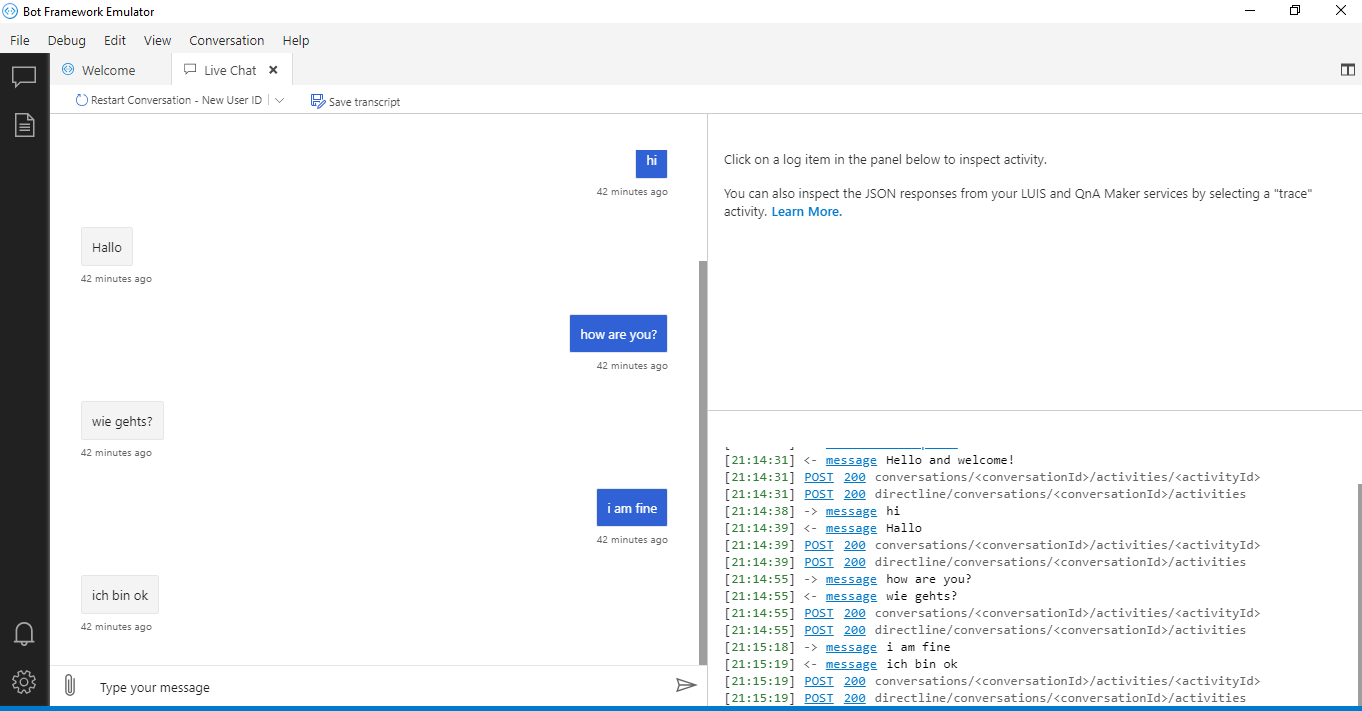Viewport: 1362px width, 711px height.
Task: Click the Live Chat tab's speech bubble icon
Action: pyautogui.click(x=190, y=70)
